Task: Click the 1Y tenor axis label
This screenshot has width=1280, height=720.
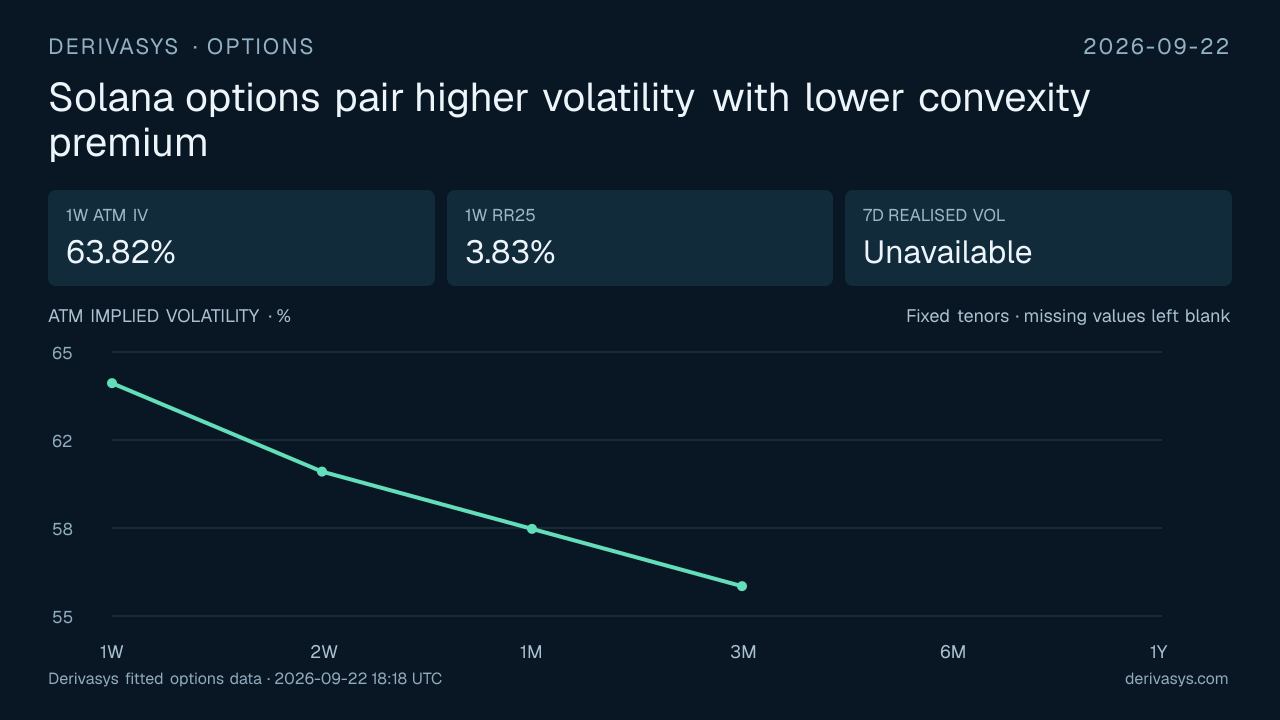Action: [1158, 652]
